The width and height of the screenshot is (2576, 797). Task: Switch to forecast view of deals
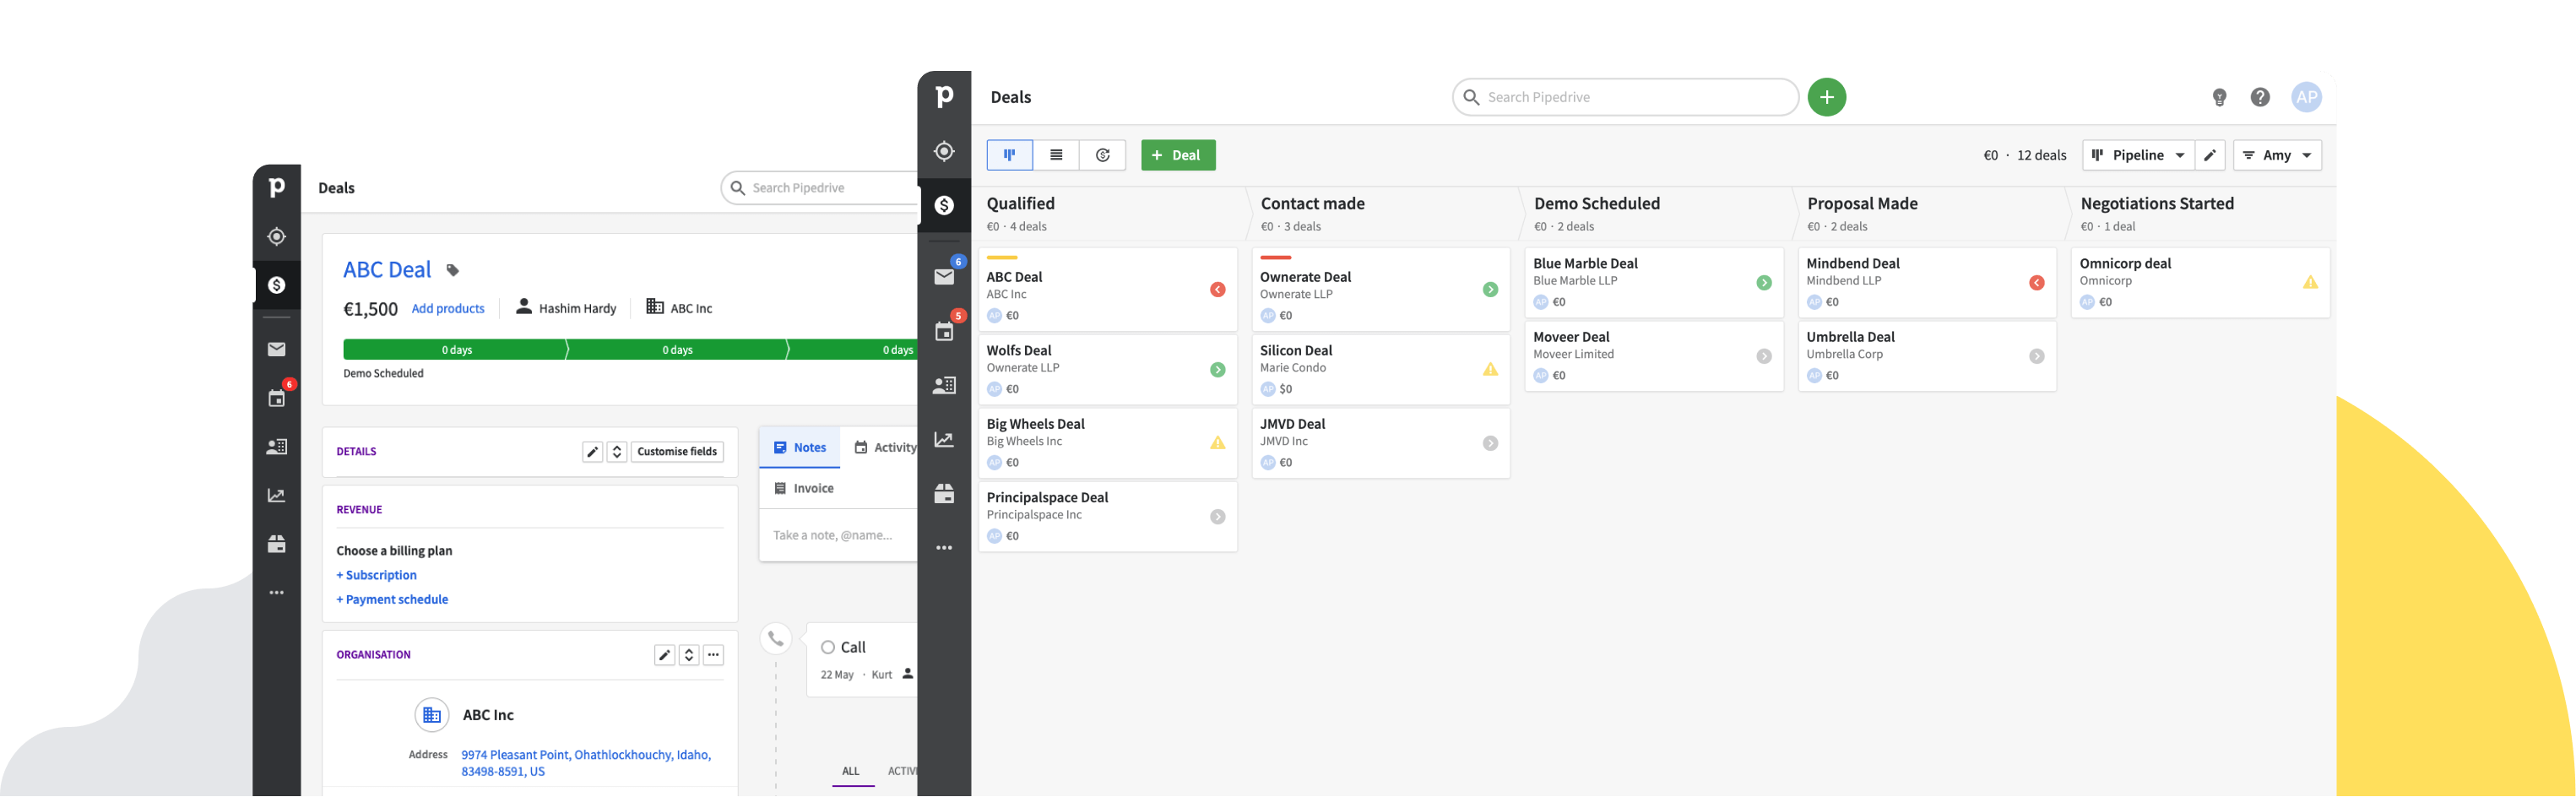(x=1102, y=155)
